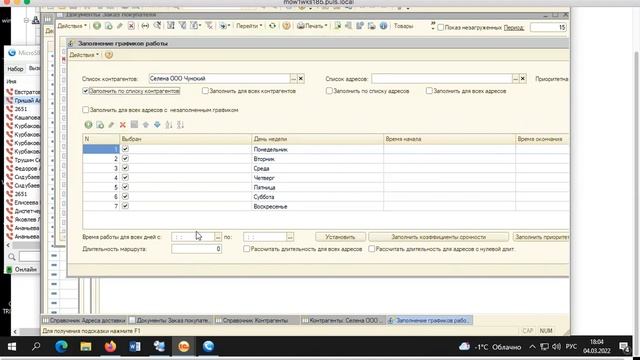Sort the schedule table descending
640x360 pixels.
(x=180, y=125)
